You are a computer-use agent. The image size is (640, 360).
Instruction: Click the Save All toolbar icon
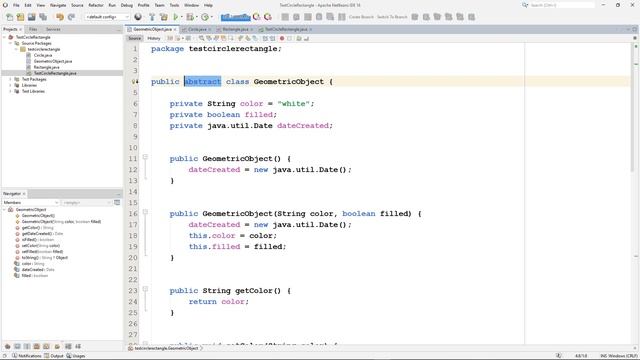[43, 17]
